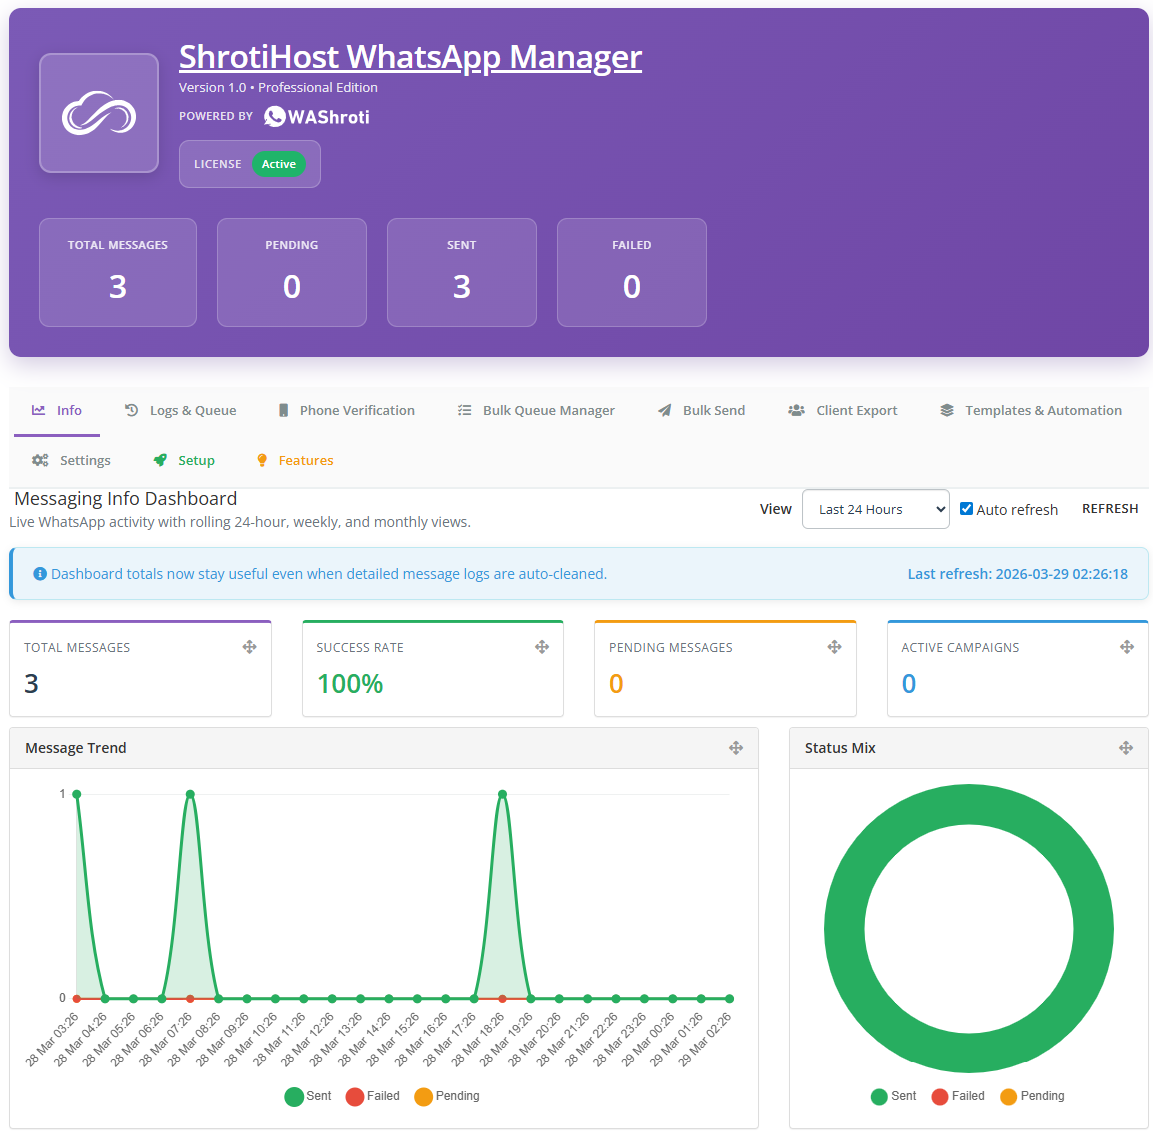Click the drag handle on the Status Mix panel
Image resolution: width=1153 pixels, height=1142 pixels.
click(x=1126, y=747)
